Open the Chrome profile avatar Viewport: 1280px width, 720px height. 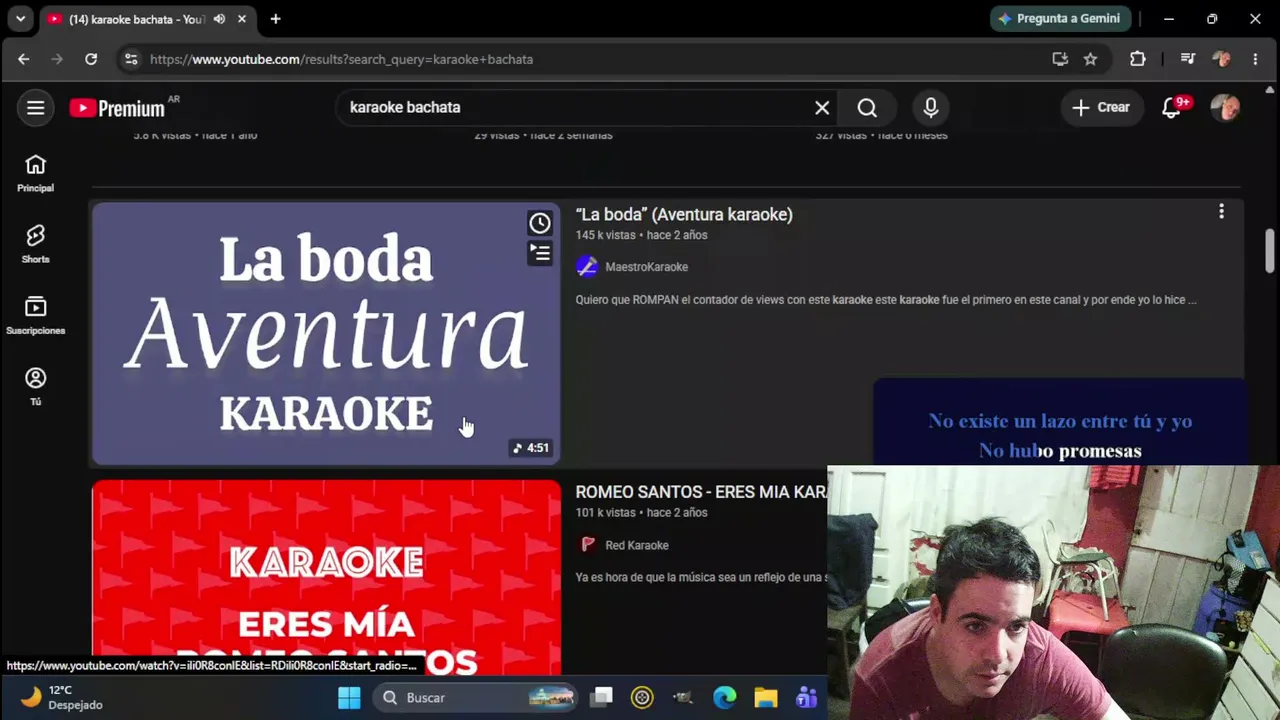pyautogui.click(x=1221, y=59)
